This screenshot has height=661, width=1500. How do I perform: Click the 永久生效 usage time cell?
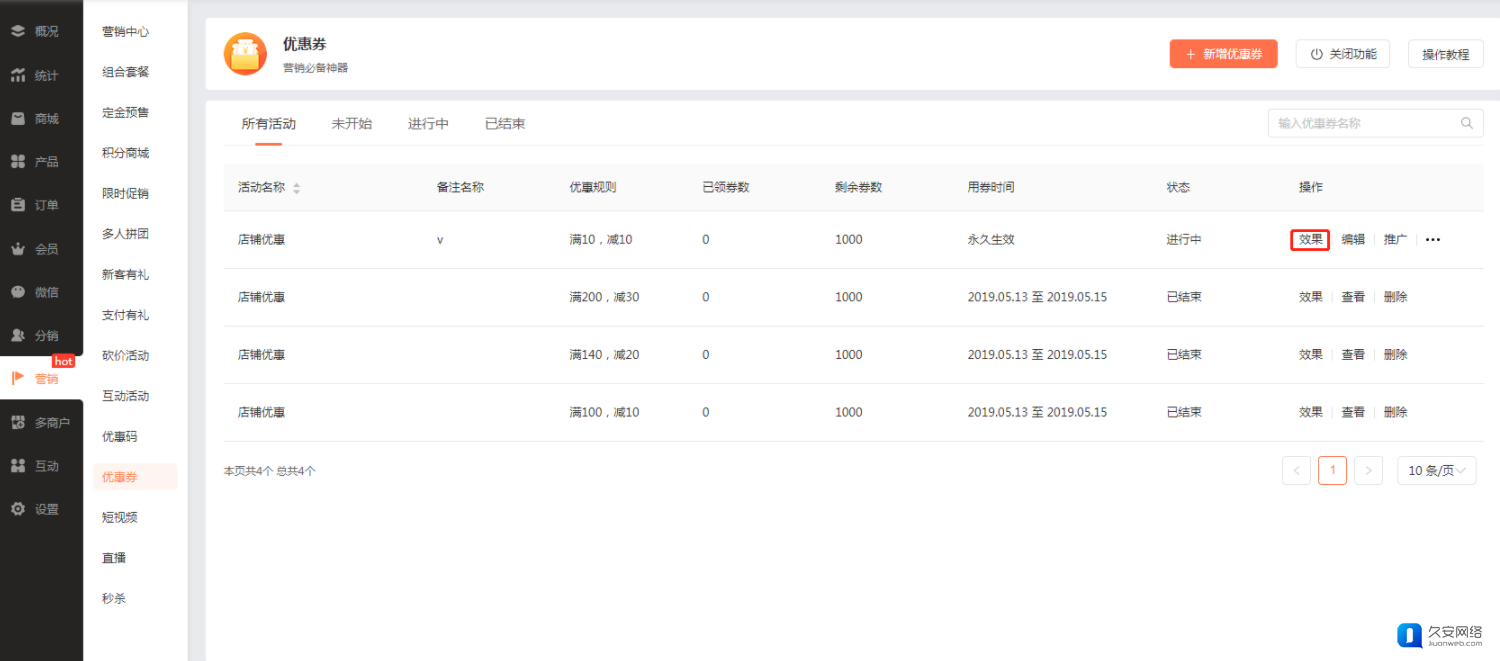tap(991, 240)
